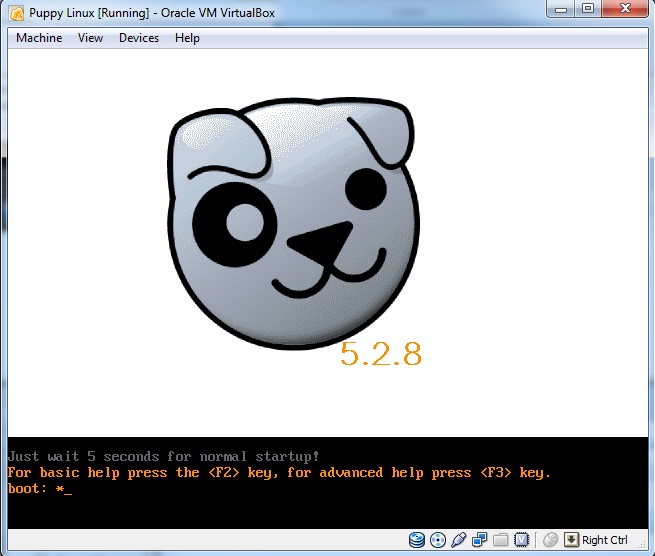This screenshot has height=556, width=655.
Task: Click the Right Ctrl host key label
Action: [x=604, y=540]
